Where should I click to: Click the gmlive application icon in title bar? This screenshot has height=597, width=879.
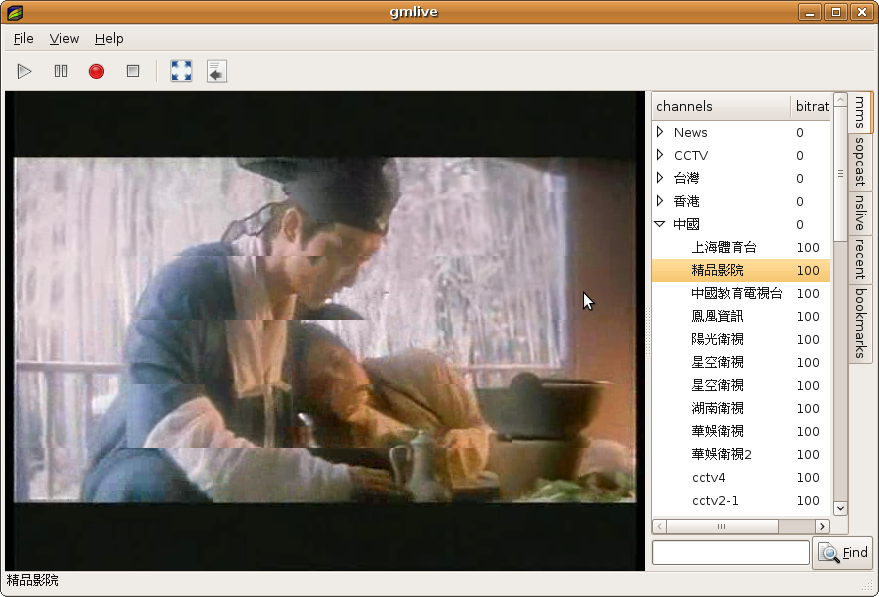pyautogui.click(x=15, y=12)
